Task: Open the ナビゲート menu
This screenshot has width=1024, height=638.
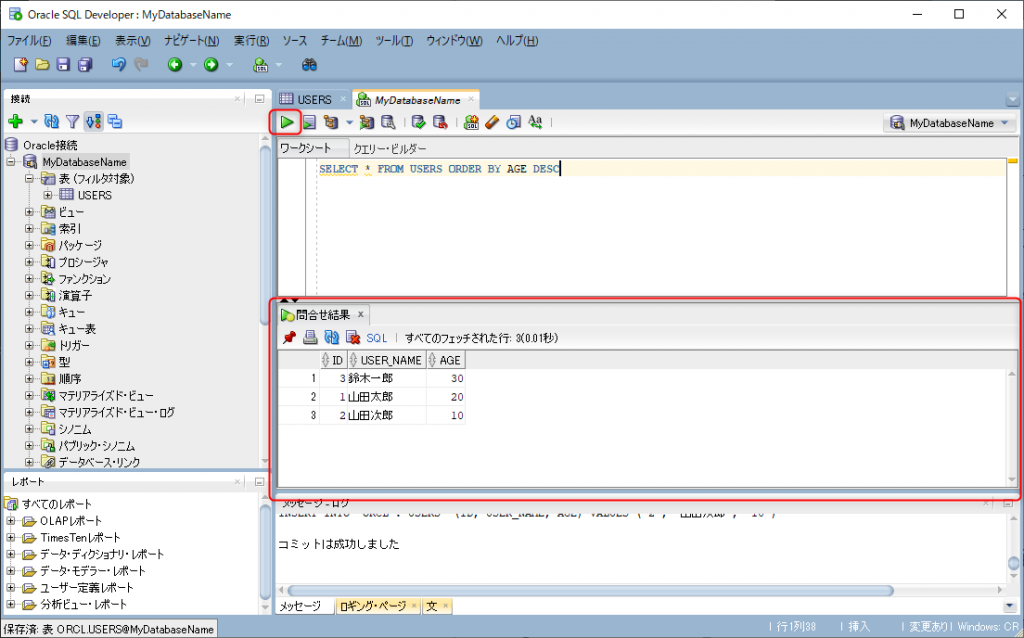Action: click(191, 40)
